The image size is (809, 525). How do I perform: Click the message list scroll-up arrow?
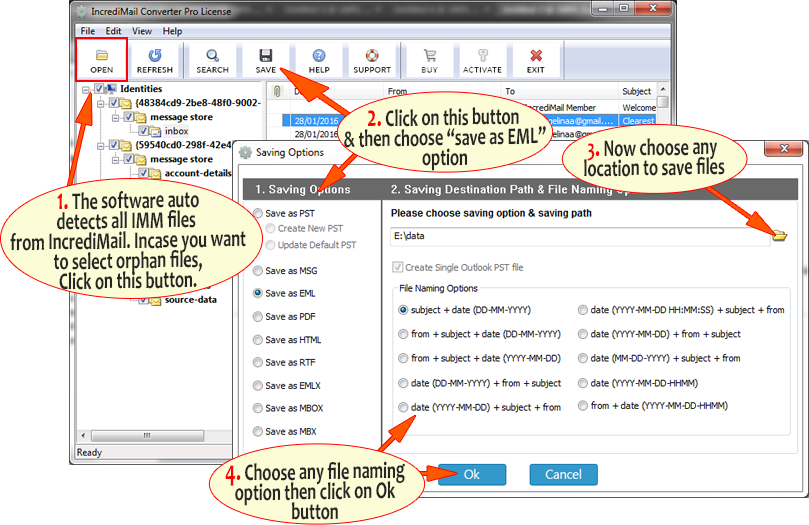click(x=663, y=89)
